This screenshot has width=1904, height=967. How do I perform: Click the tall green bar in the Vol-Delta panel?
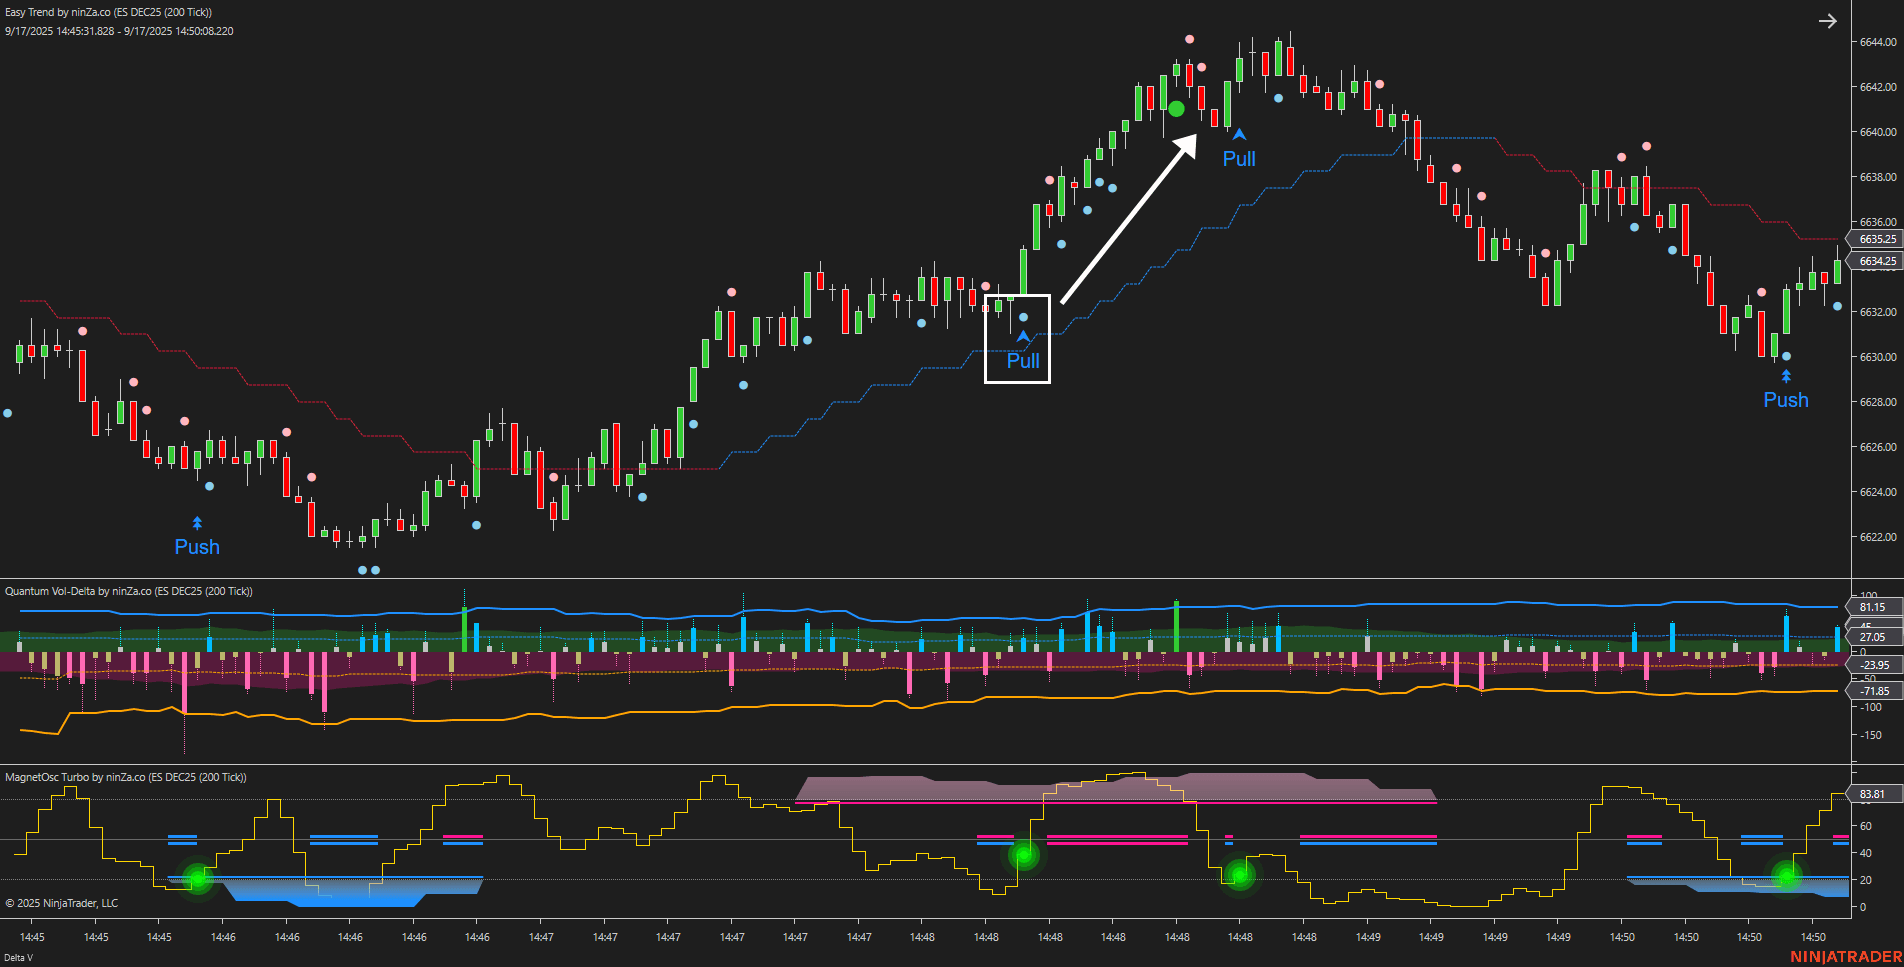pyautogui.click(x=1176, y=626)
